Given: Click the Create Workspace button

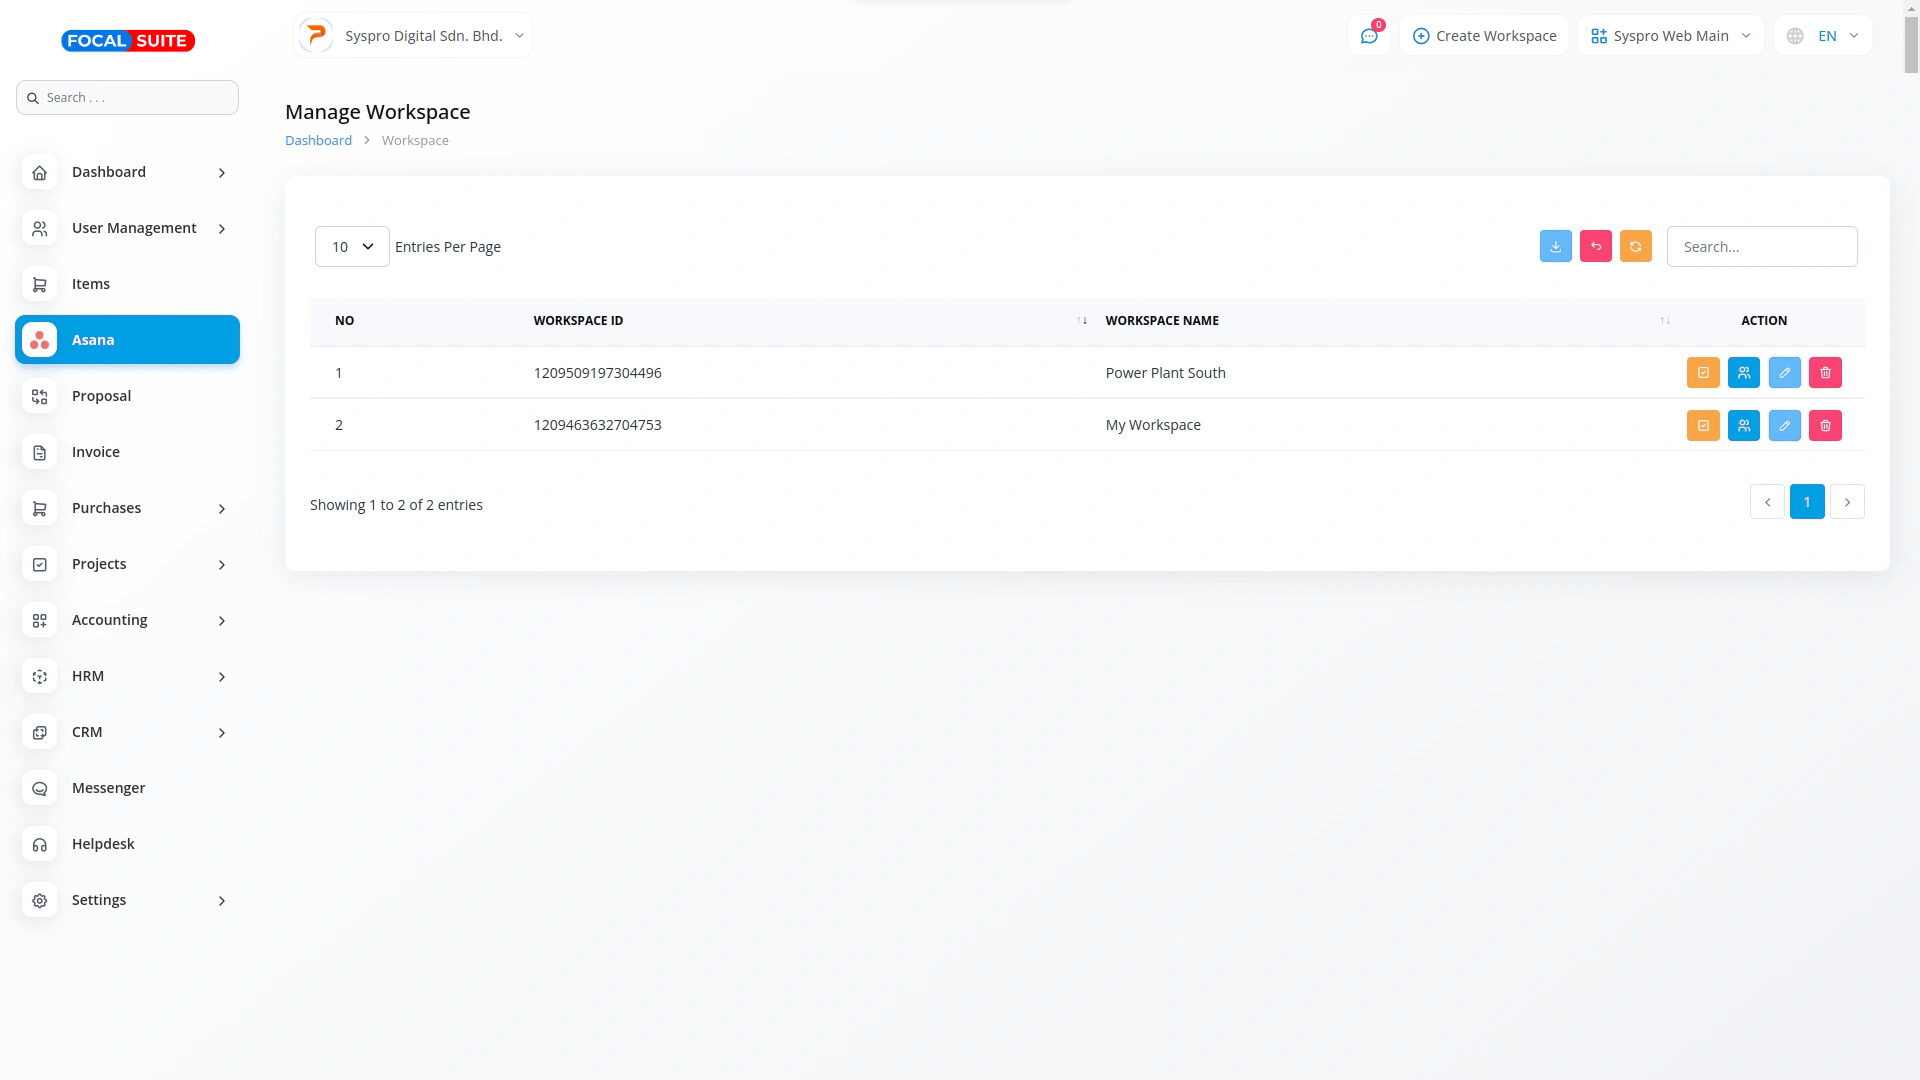Looking at the screenshot, I should coord(1484,36).
